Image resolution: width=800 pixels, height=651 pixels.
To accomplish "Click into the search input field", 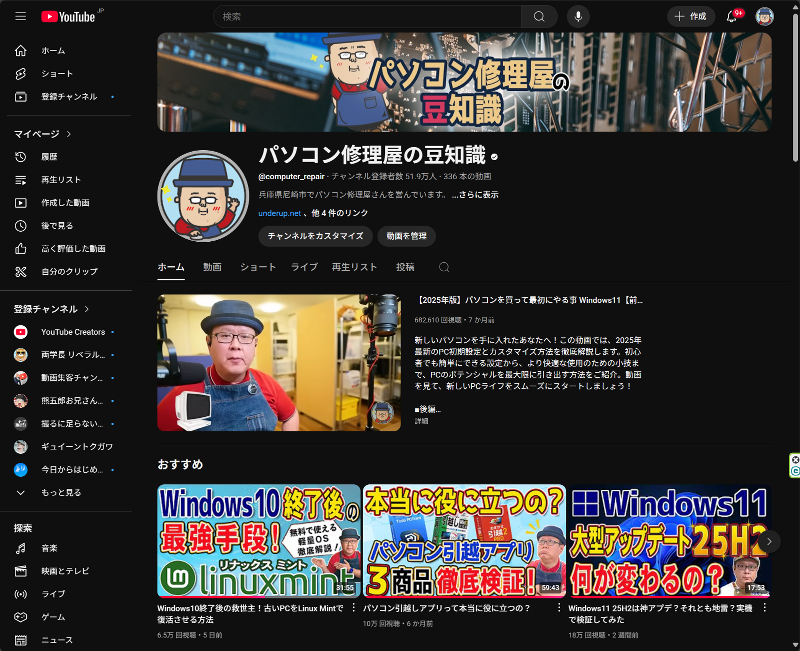I will tap(350, 16).
